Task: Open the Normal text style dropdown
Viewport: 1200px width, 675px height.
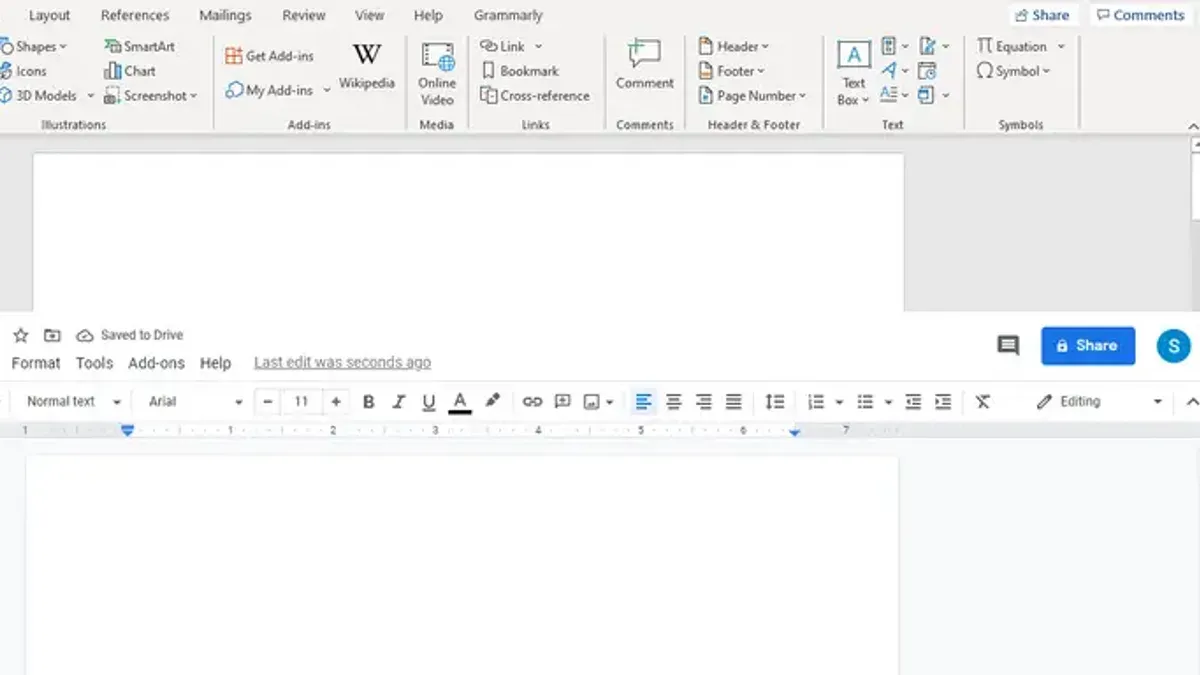Action: pos(73,401)
